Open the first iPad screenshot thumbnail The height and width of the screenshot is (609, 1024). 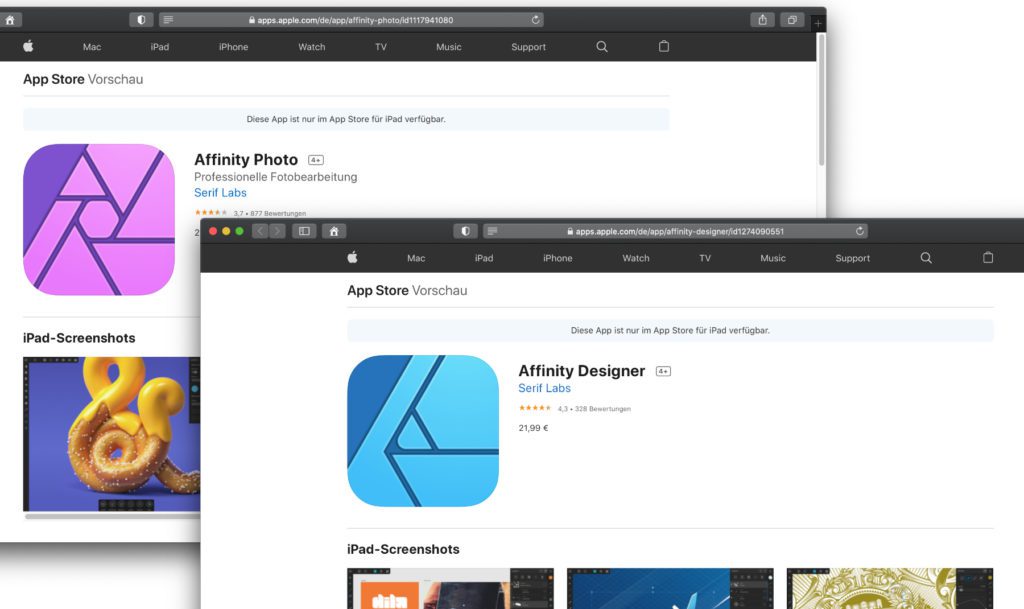click(449, 590)
